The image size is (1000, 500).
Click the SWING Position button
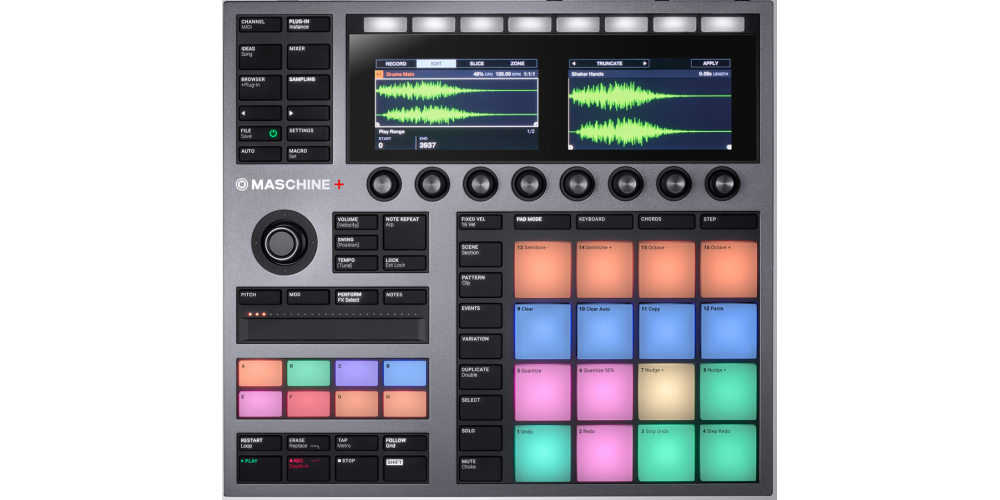[357, 242]
